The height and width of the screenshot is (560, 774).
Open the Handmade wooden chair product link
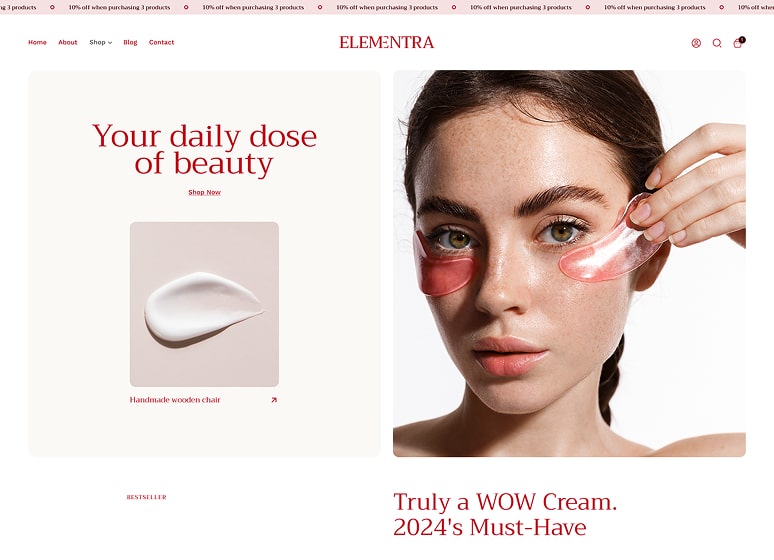click(x=175, y=400)
